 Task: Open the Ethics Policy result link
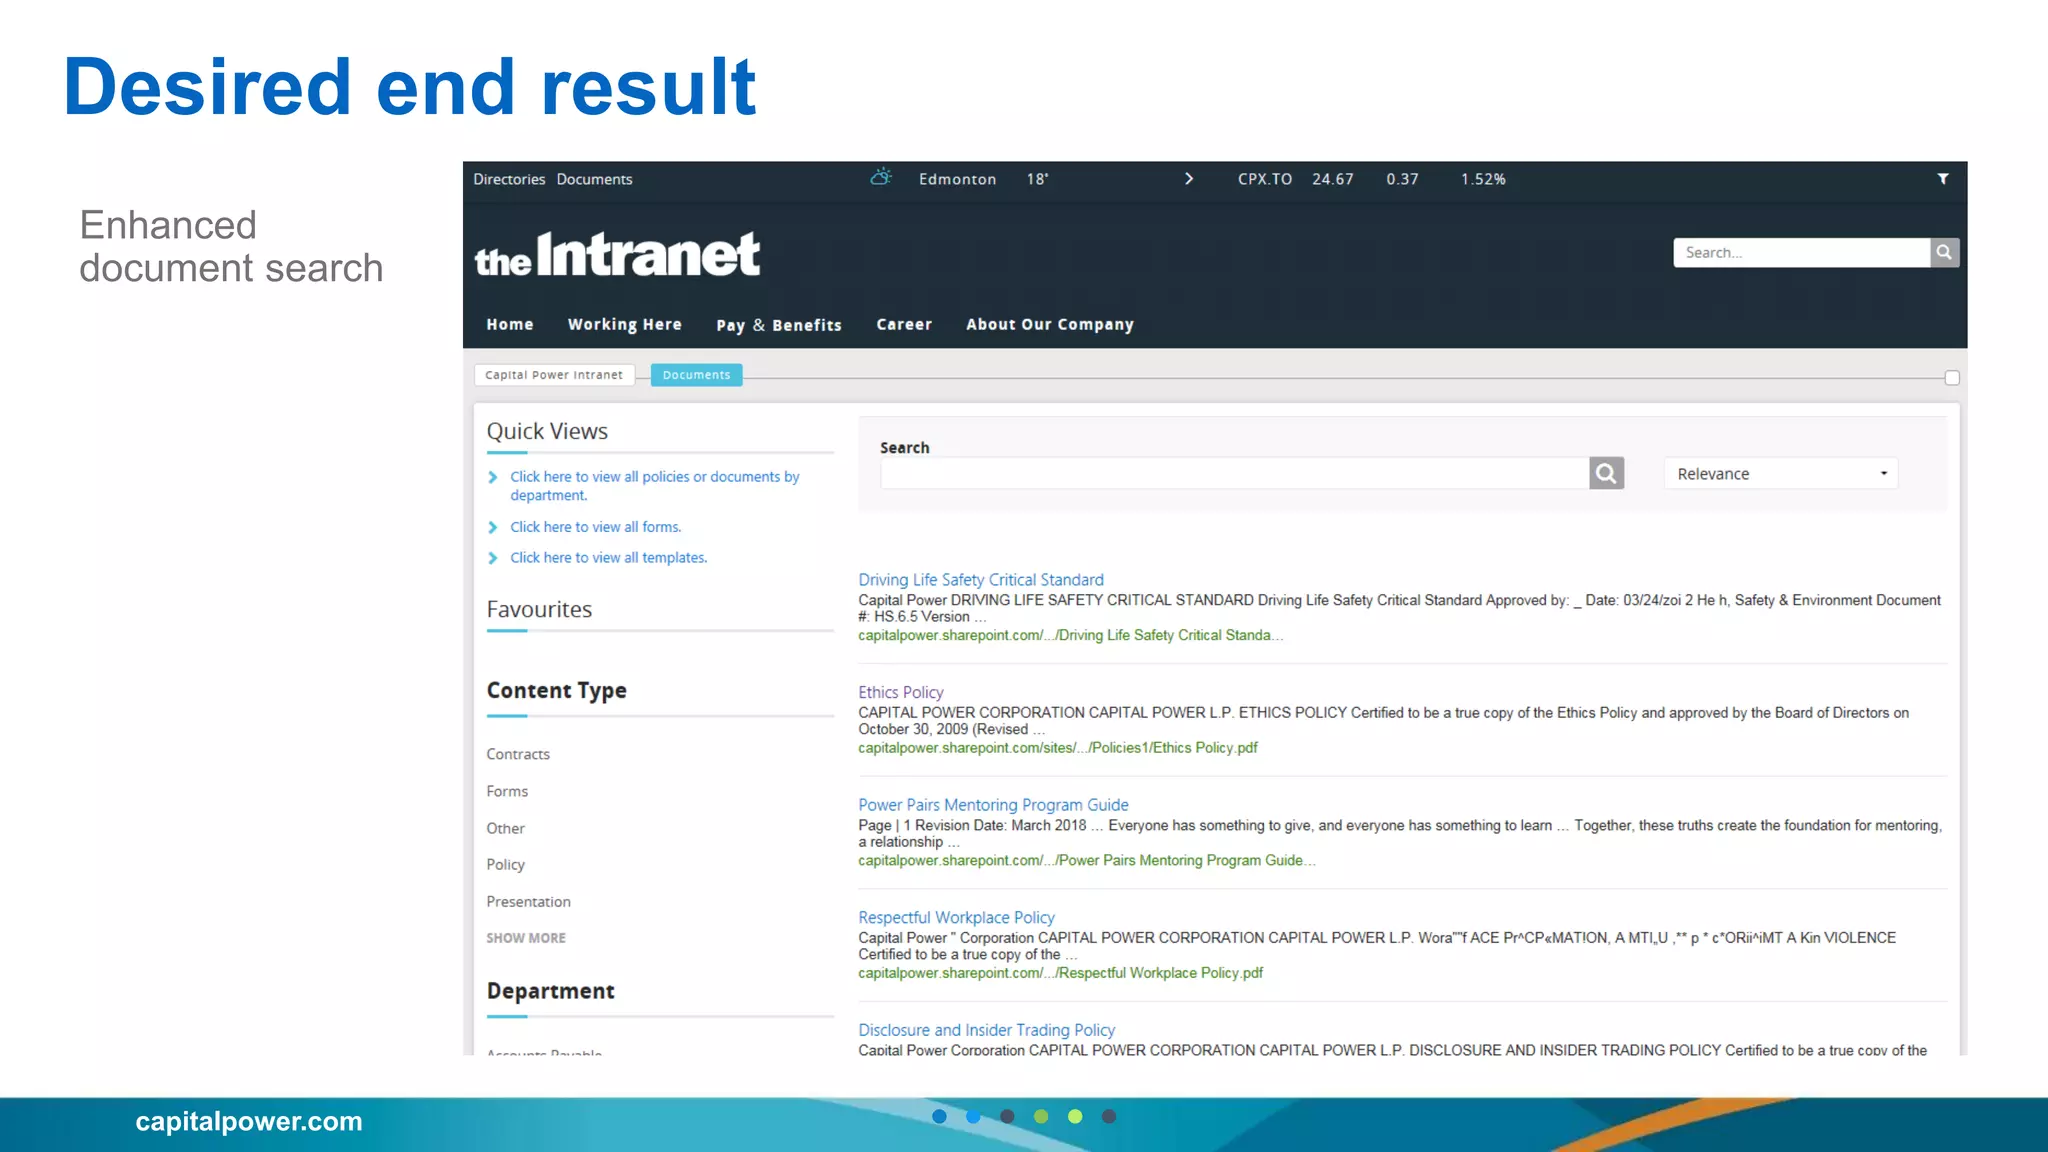[900, 692]
